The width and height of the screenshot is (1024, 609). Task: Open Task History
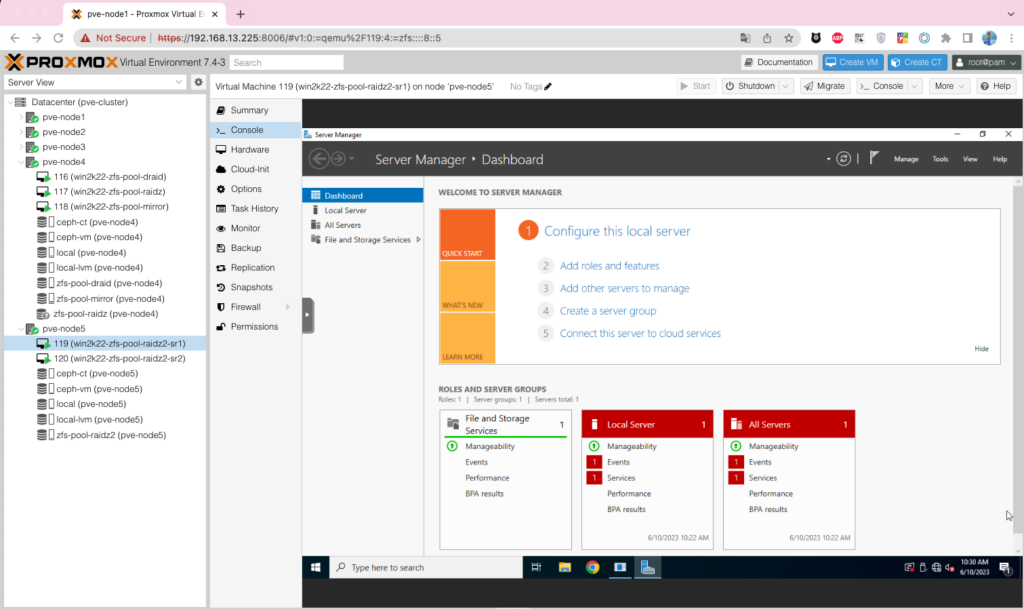click(255, 208)
